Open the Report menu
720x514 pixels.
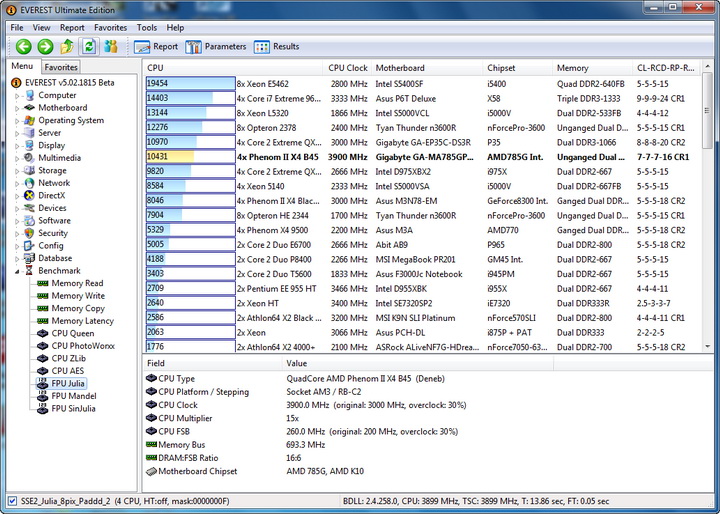pos(72,28)
